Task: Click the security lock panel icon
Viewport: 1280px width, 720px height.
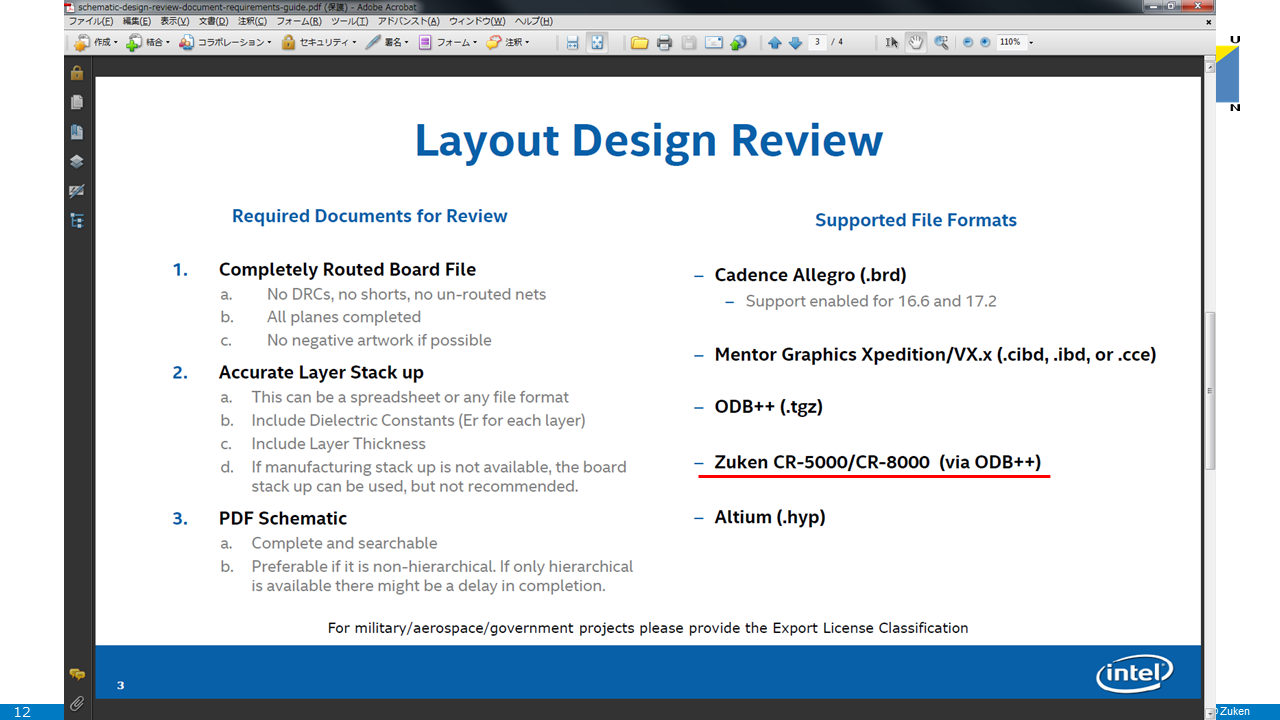Action: point(77,72)
